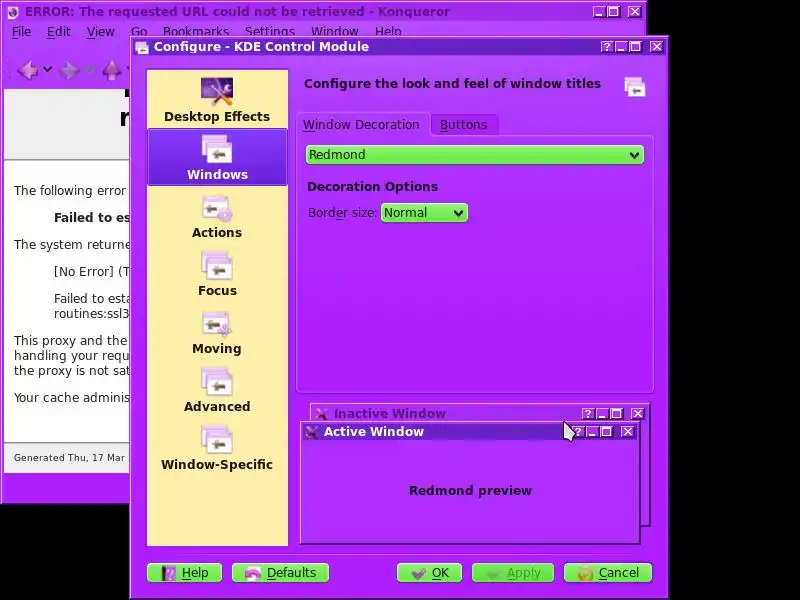Screen dimensions: 800x600
Task: Expand the Forward history dropdown arrow in Konqueror
Action: coord(89,69)
